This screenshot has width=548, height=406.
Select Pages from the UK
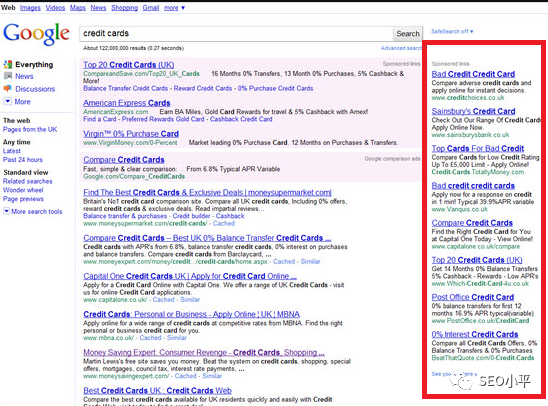click(x=30, y=129)
